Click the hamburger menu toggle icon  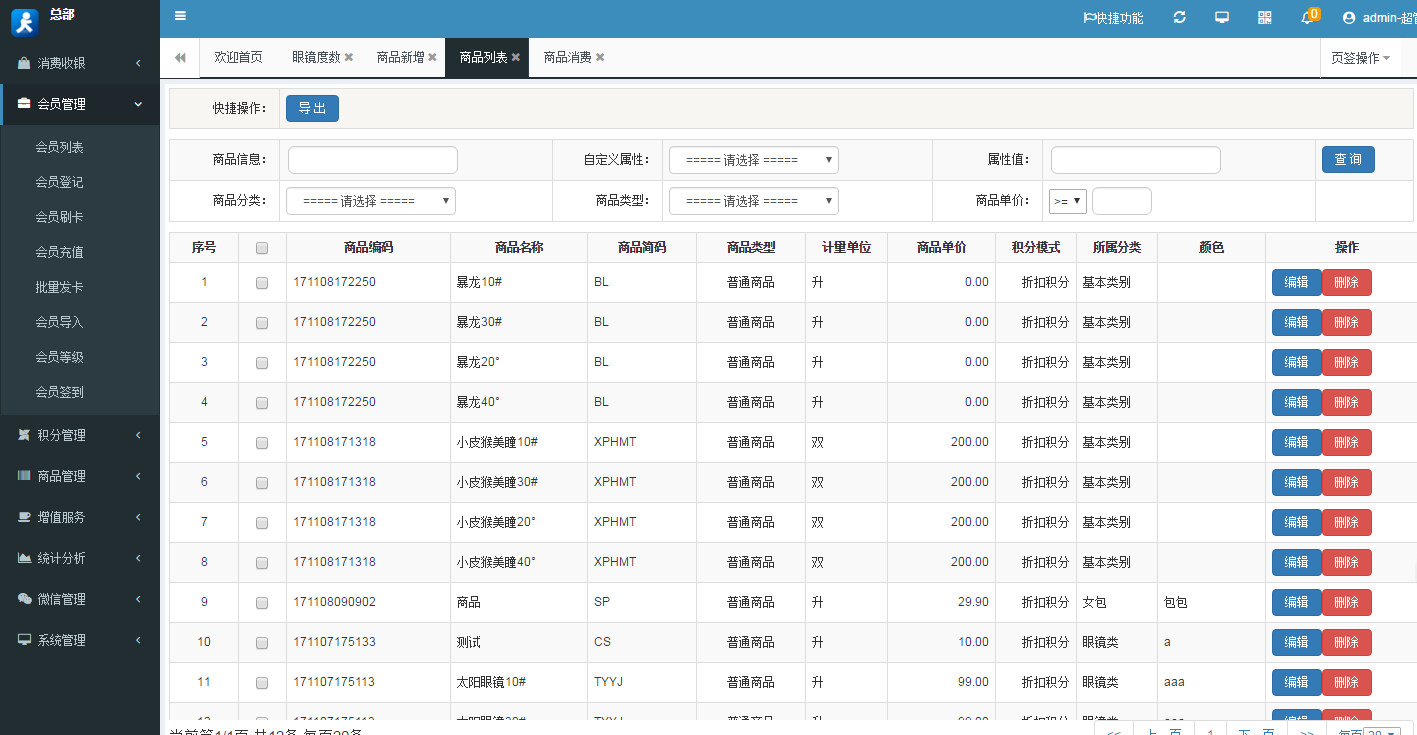tap(180, 16)
